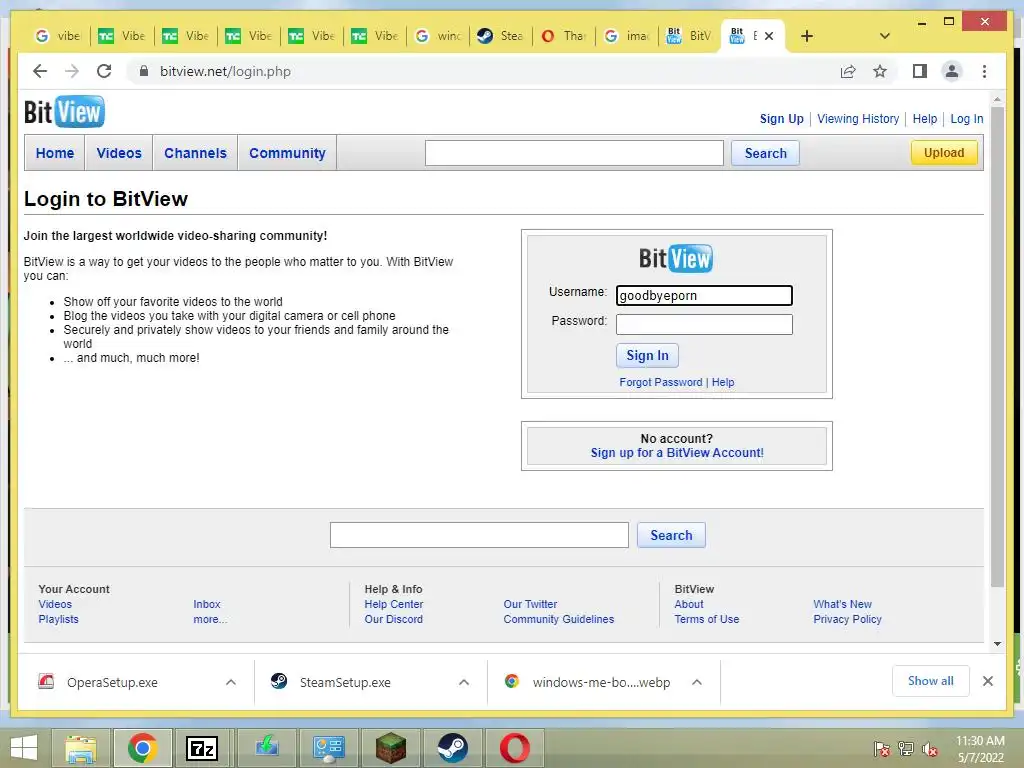Click the bottom Search button
This screenshot has height=768, width=1024.
pyautogui.click(x=671, y=536)
